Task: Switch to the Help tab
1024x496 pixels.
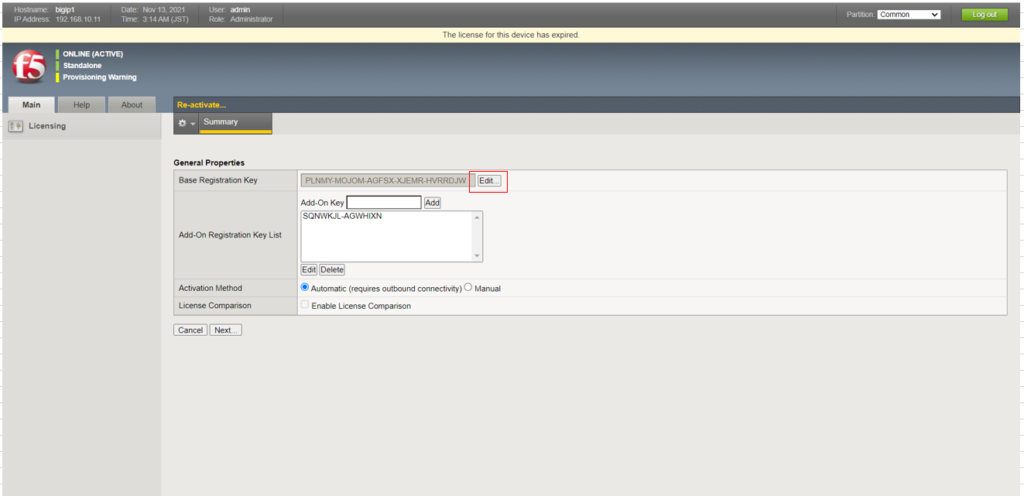Action: click(81, 104)
